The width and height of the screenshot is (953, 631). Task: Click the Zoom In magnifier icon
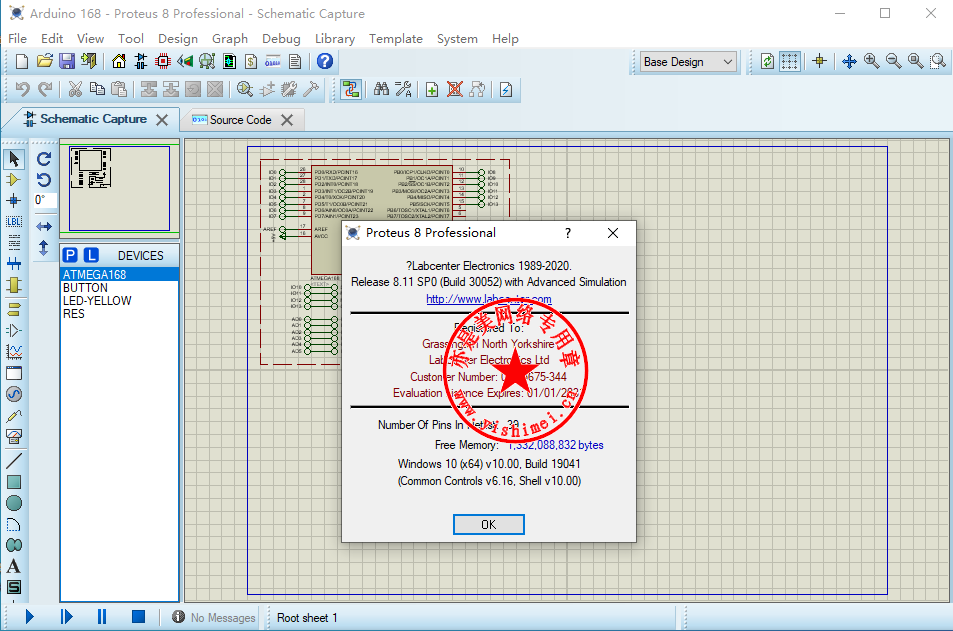[872, 61]
